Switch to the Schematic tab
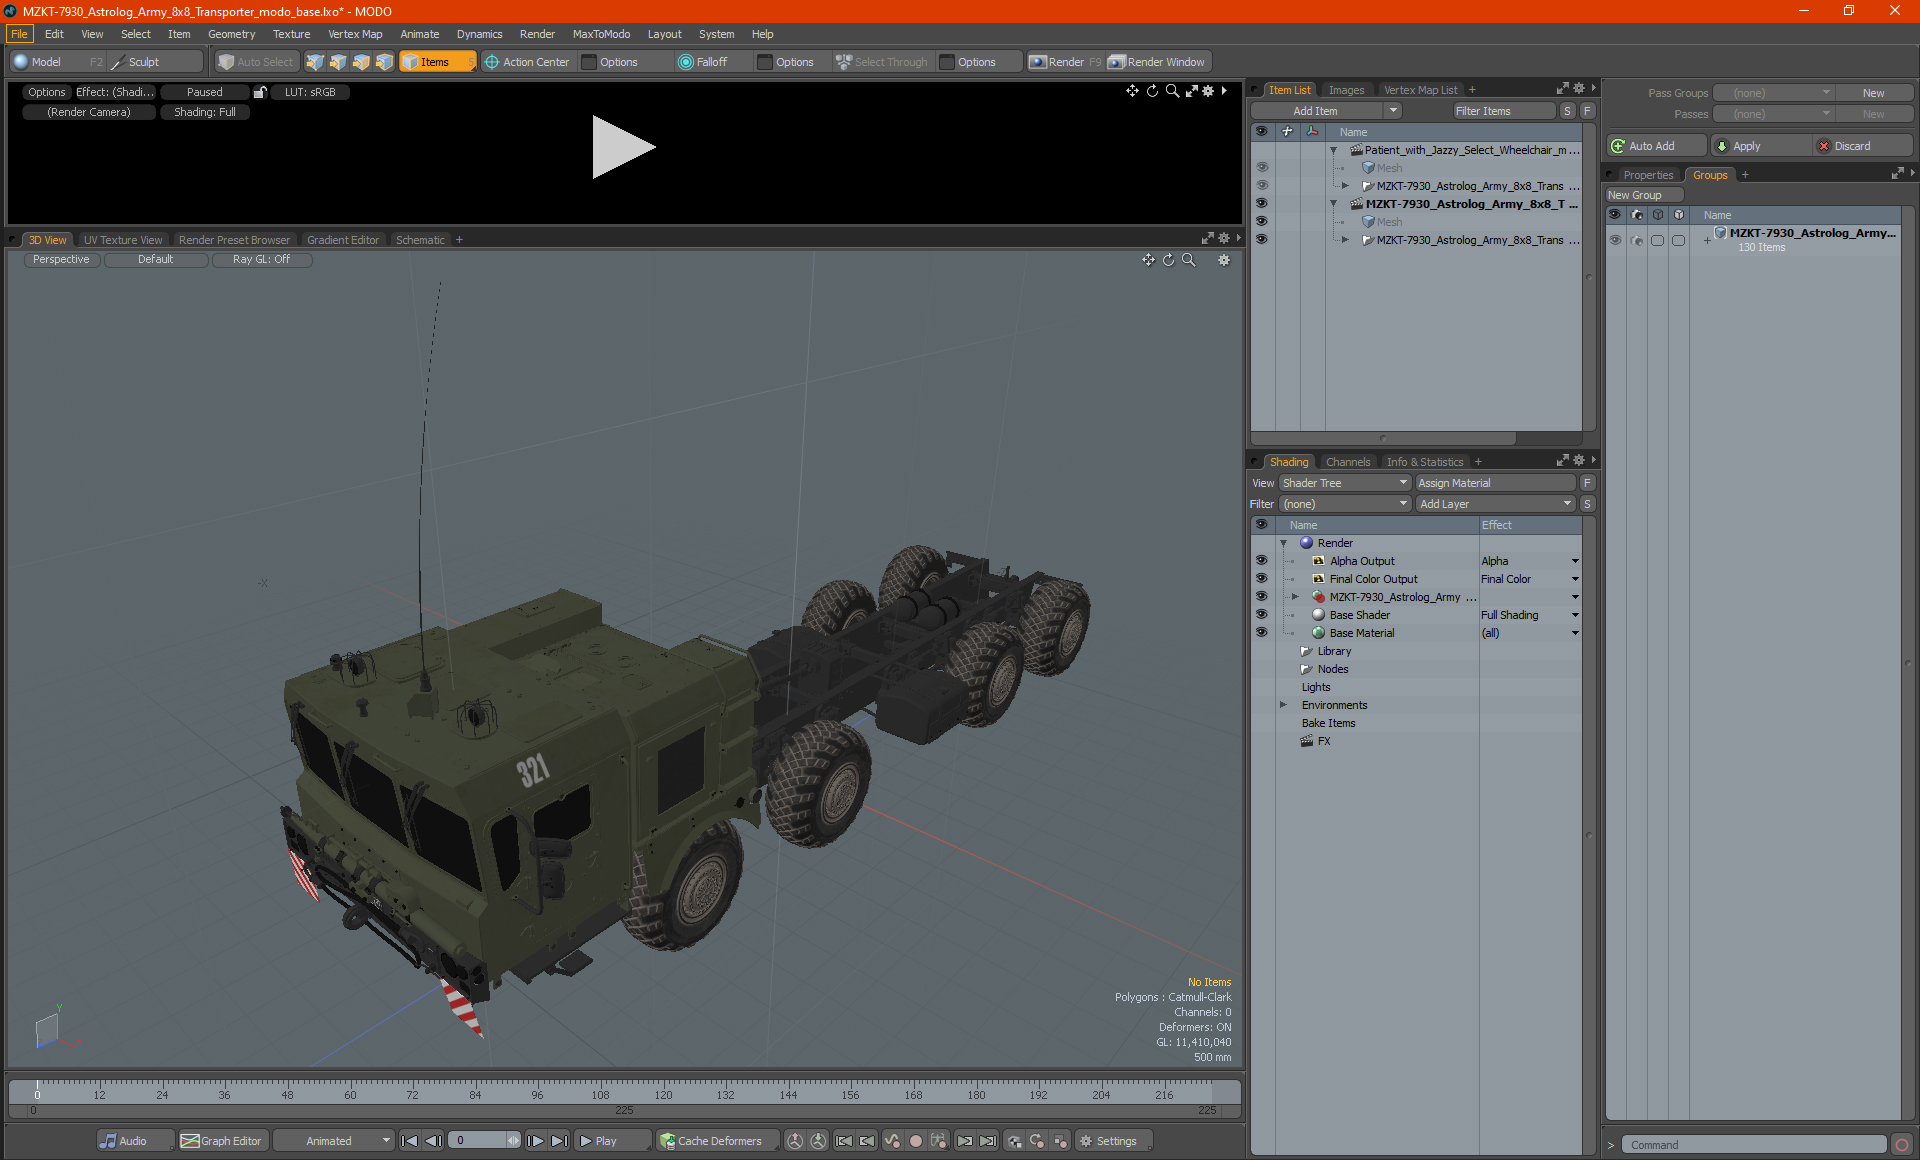The height and width of the screenshot is (1160, 1920). (x=420, y=240)
